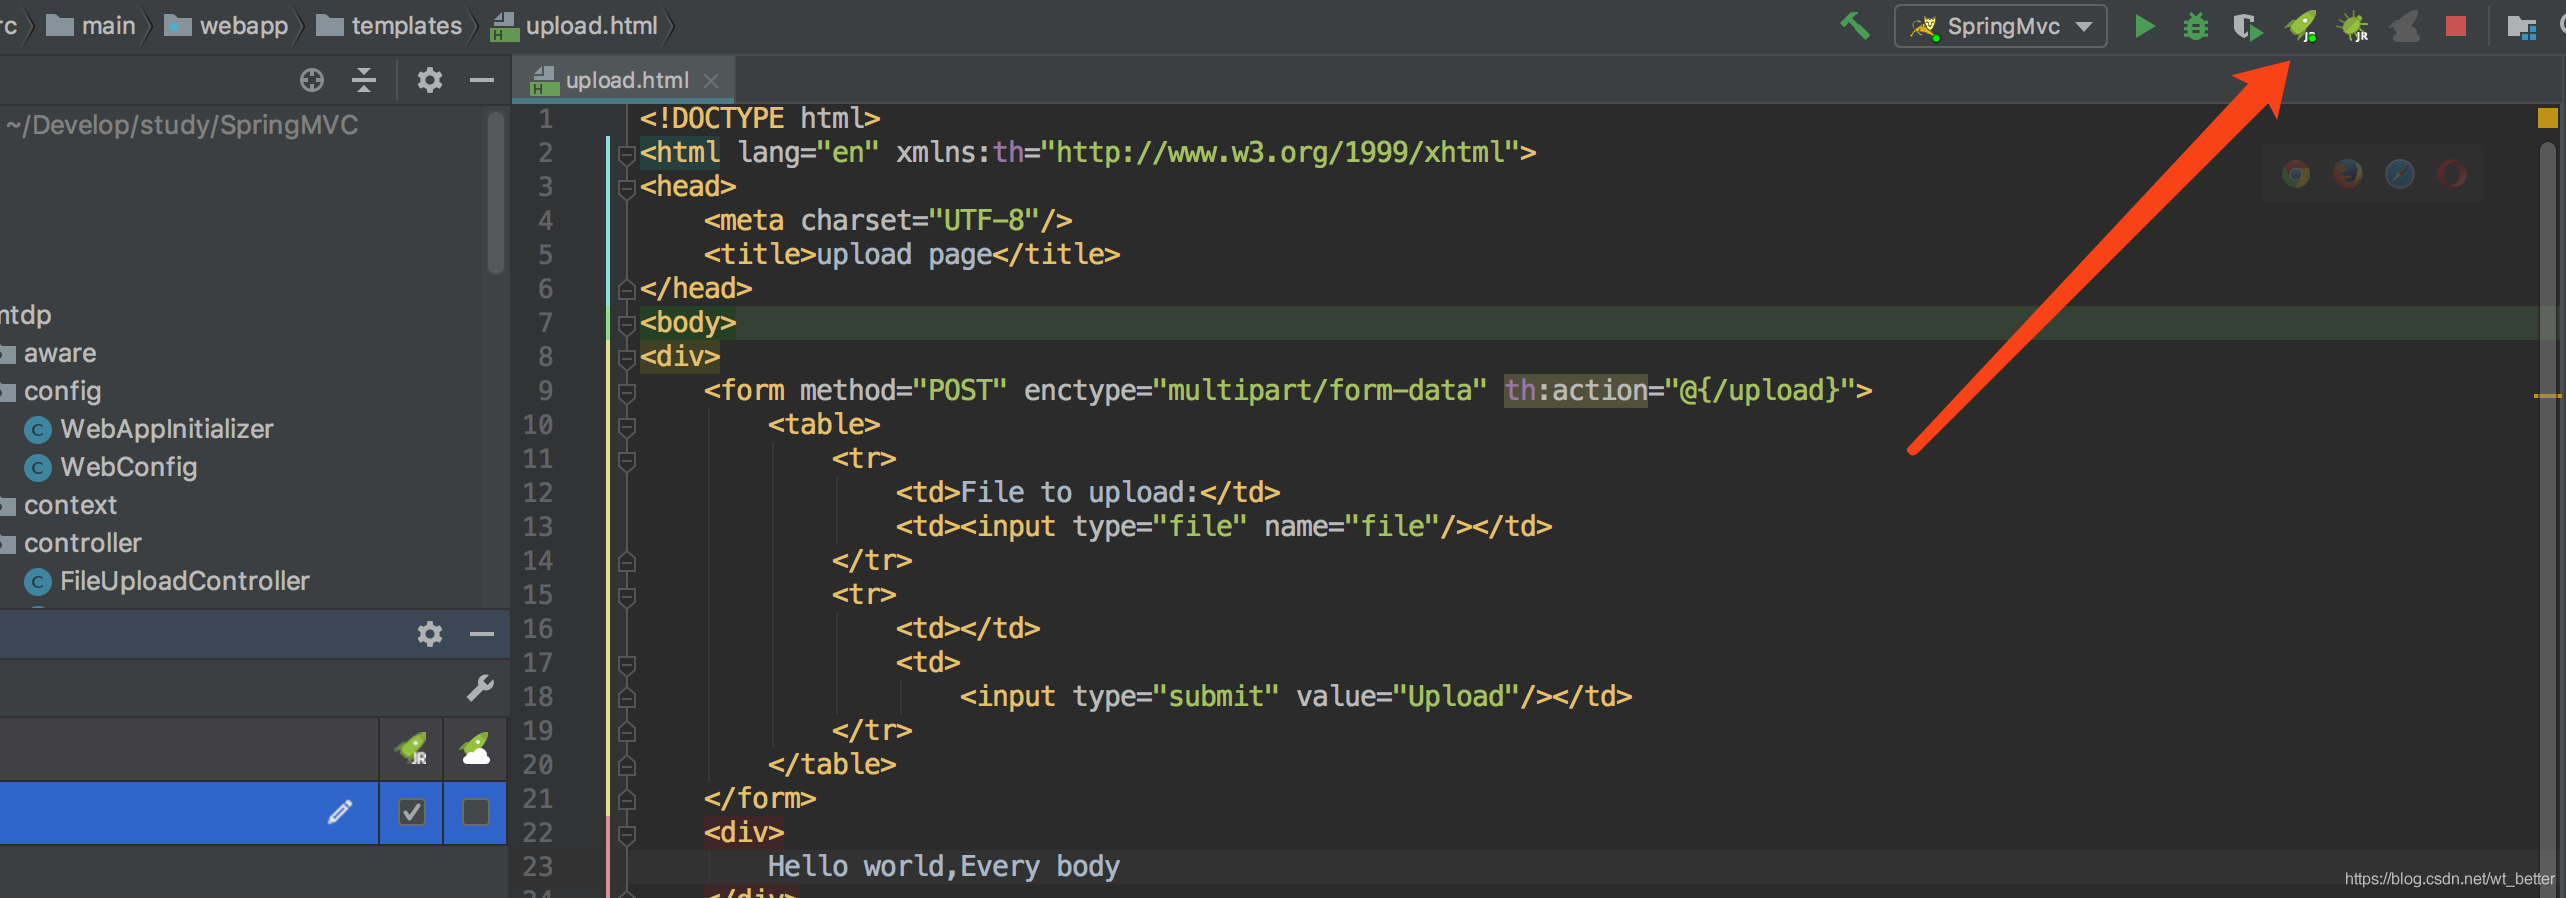Image resolution: width=2566 pixels, height=898 pixels.
Task: Click the green hammer Build Project icon
Action: (1855, 25)
